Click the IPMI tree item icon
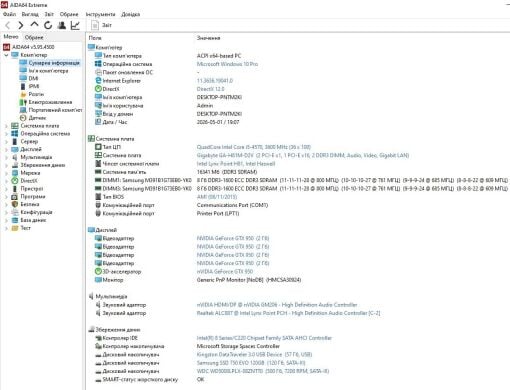 [23, 86]
